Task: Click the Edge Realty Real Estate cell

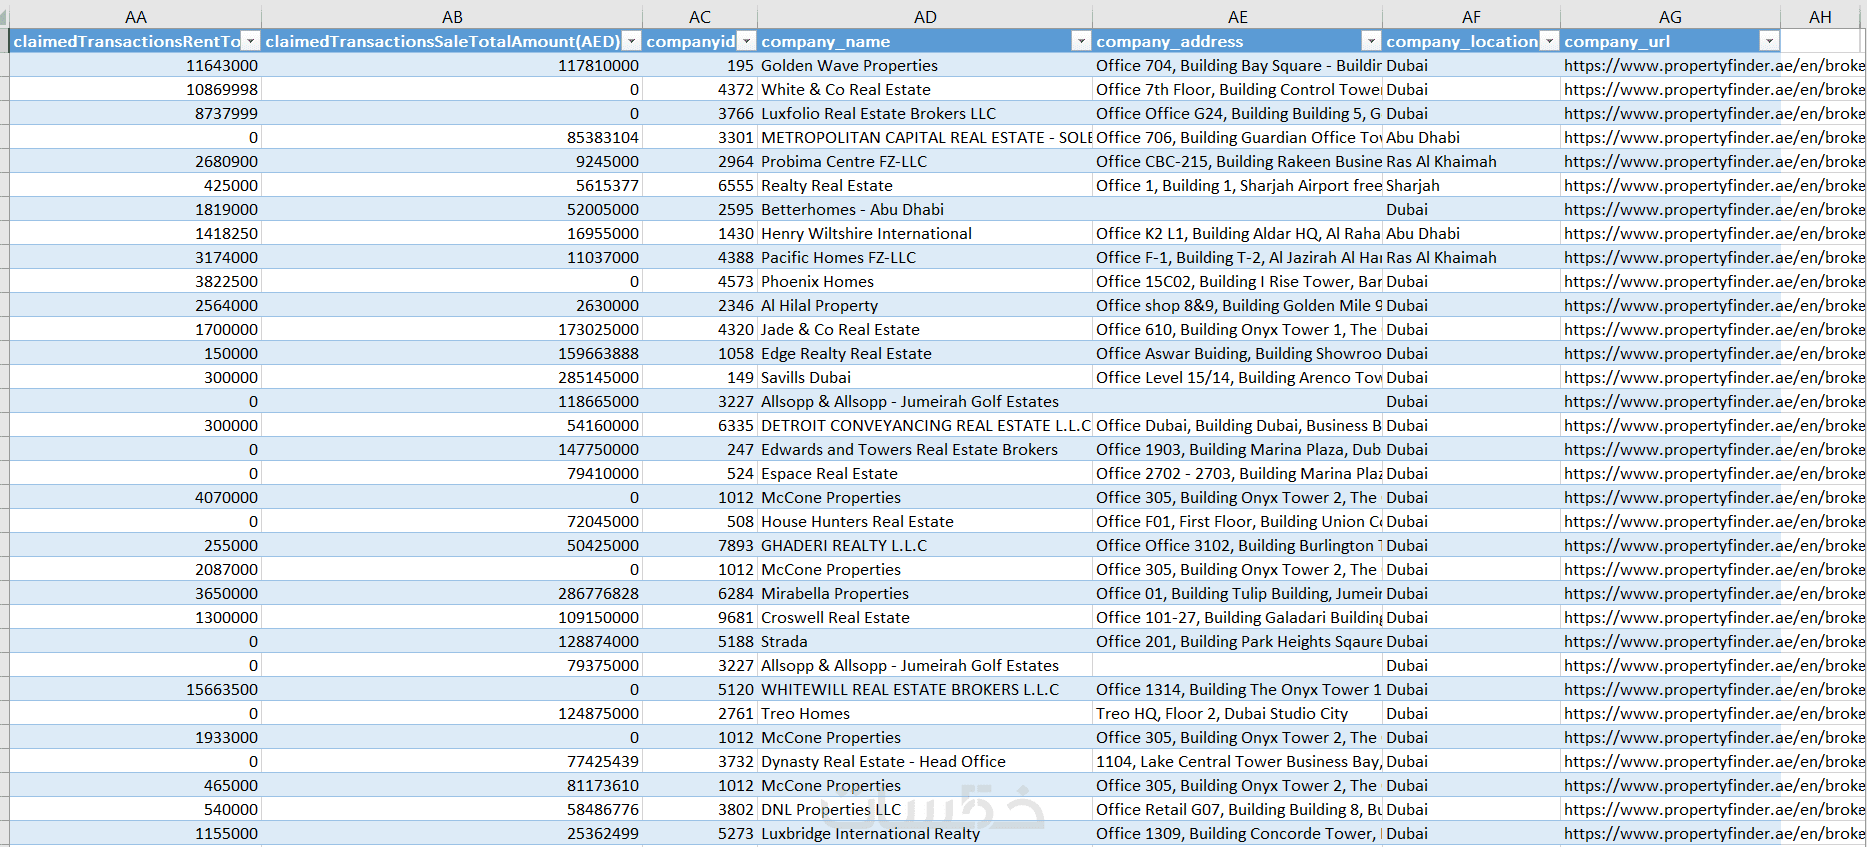Action: (x=925, y=353)
